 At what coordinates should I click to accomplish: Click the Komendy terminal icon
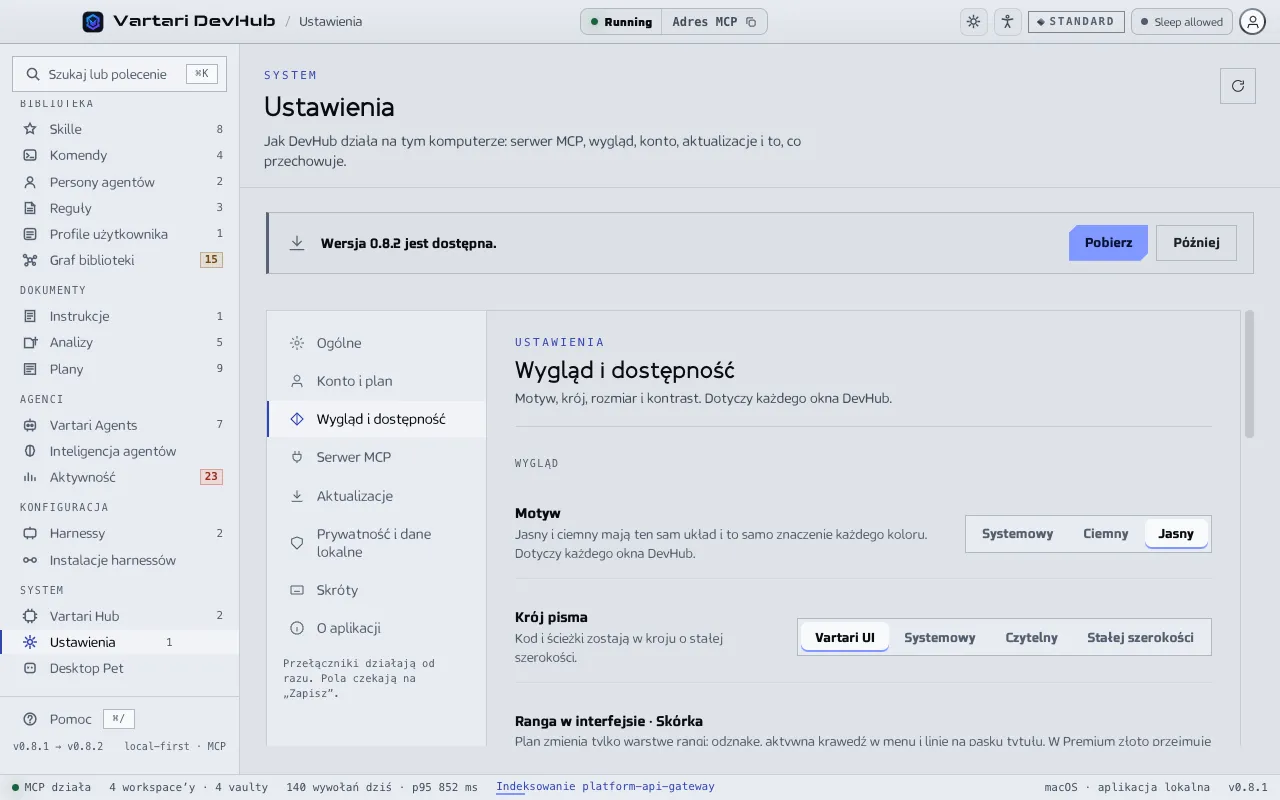(30, 155)
